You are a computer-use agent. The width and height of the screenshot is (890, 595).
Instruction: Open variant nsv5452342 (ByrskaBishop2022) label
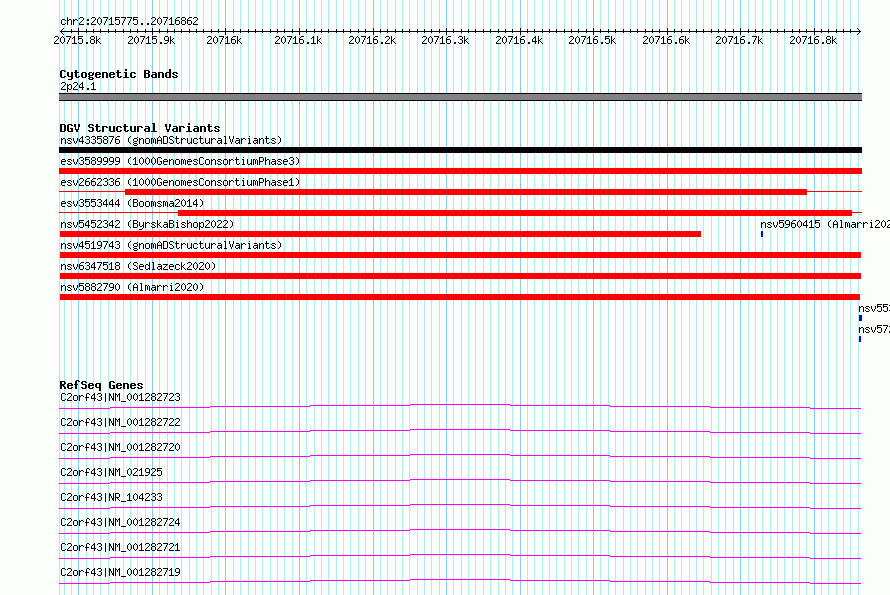click(x=147, y=224)
